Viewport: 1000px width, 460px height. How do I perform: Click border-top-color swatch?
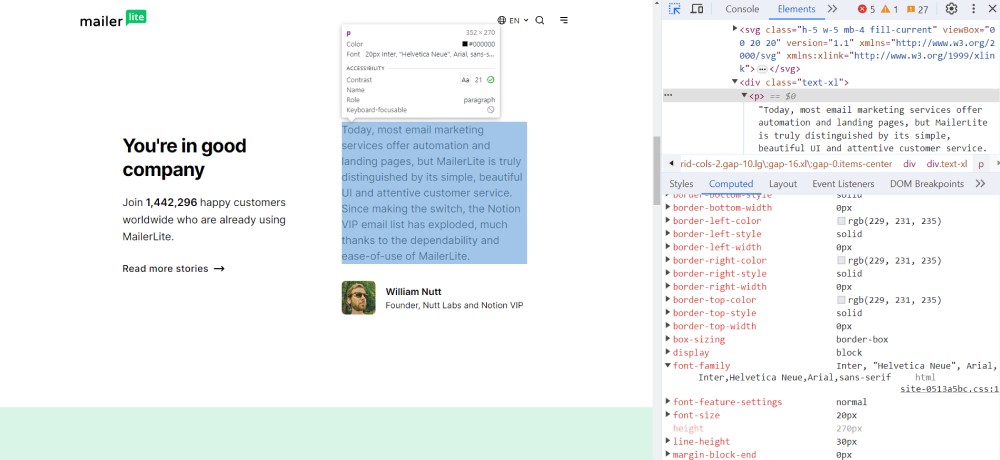coord(841,300)
